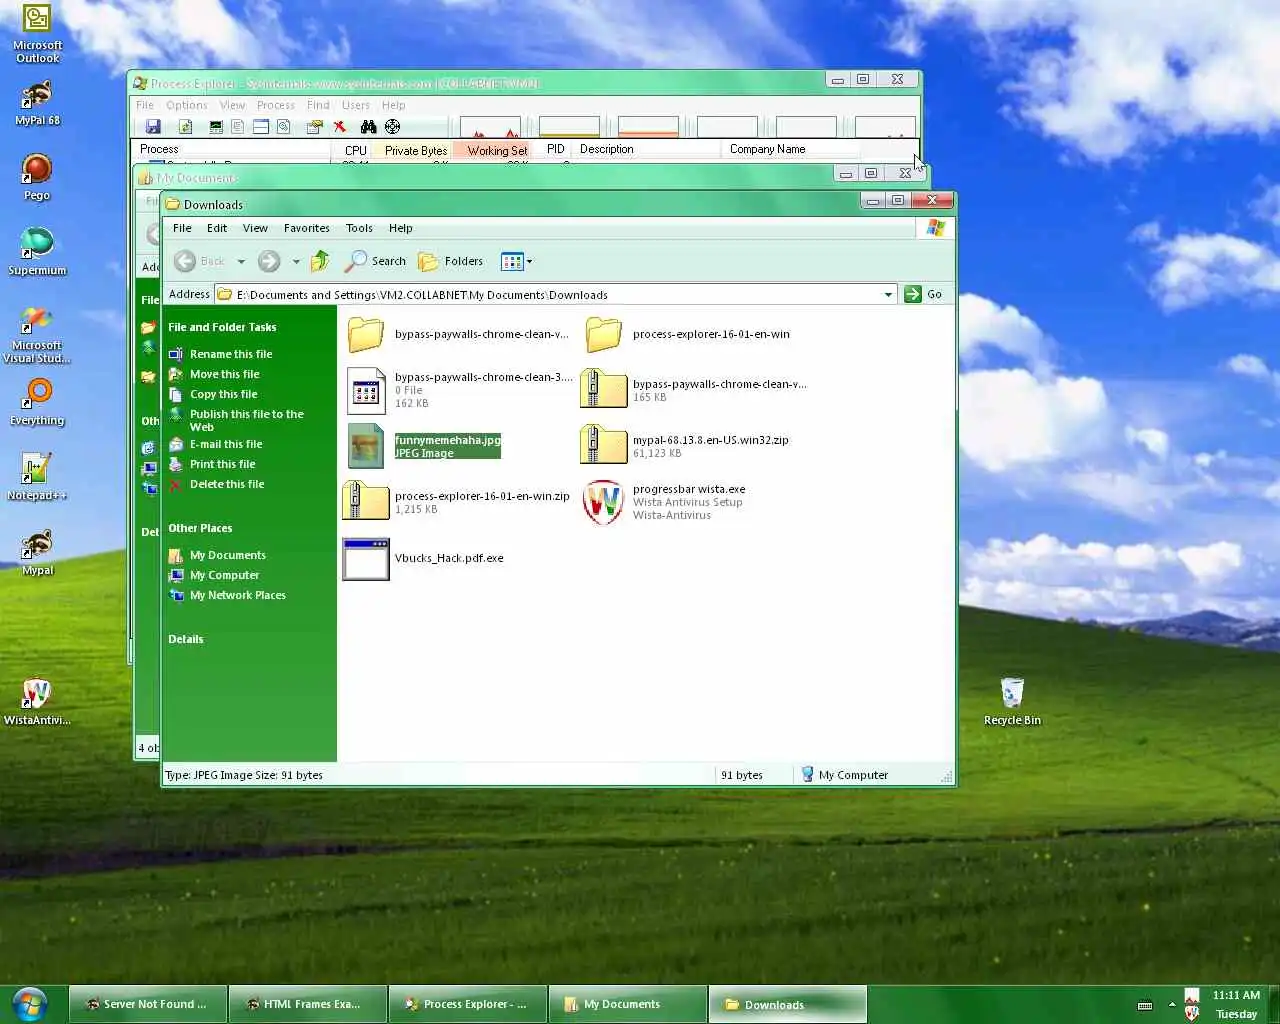
Task: Select progressbar wista.exe icon
Action: [604, 502]
